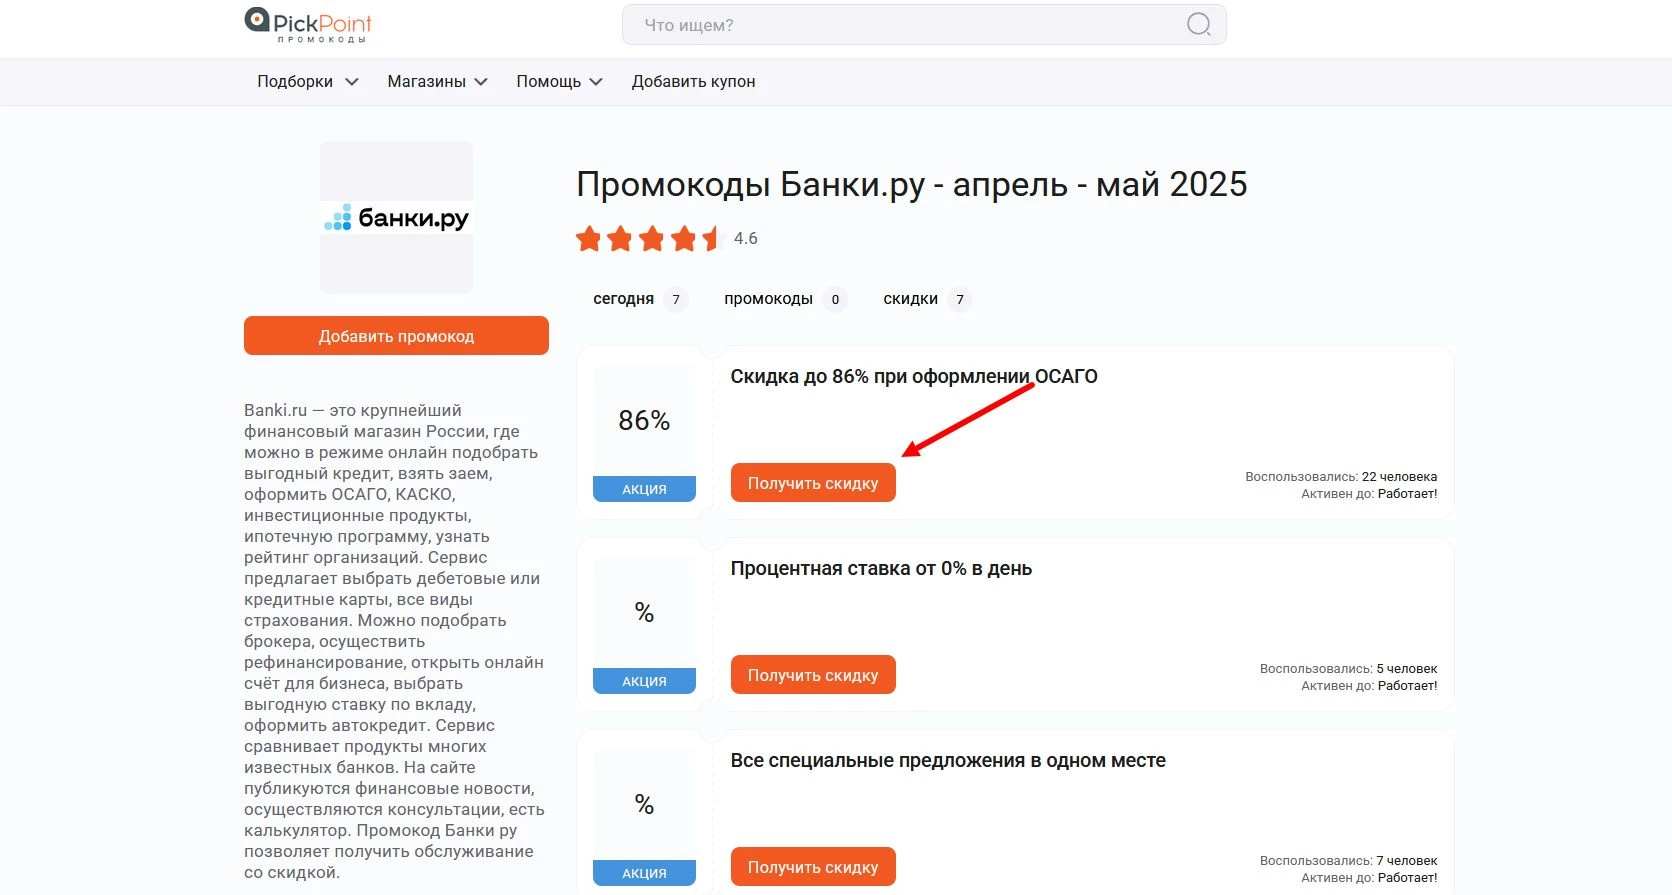Get discount for Все специальные предложения offer

coord(813,867)
